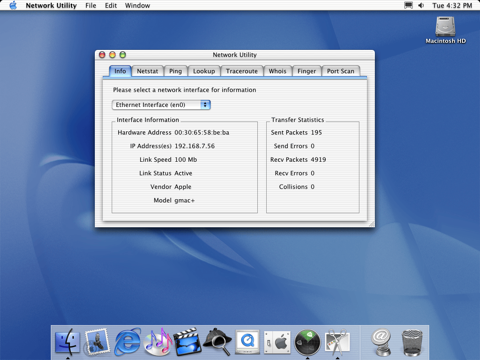Switch to the Lookup tab
The height and width of the screenshot is (360, 480).
204,71
